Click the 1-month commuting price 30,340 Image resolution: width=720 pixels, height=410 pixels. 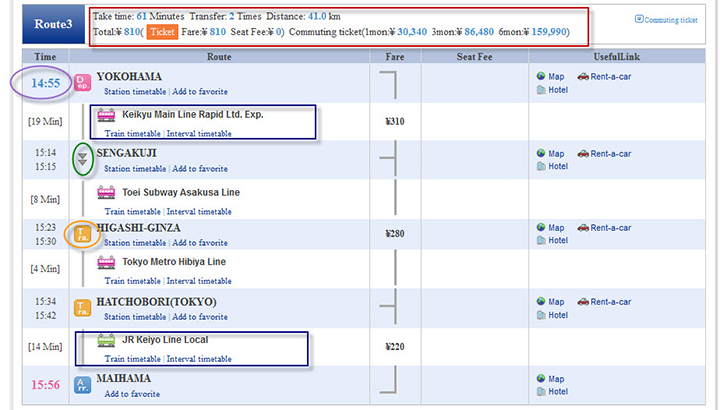coord(412,32)
